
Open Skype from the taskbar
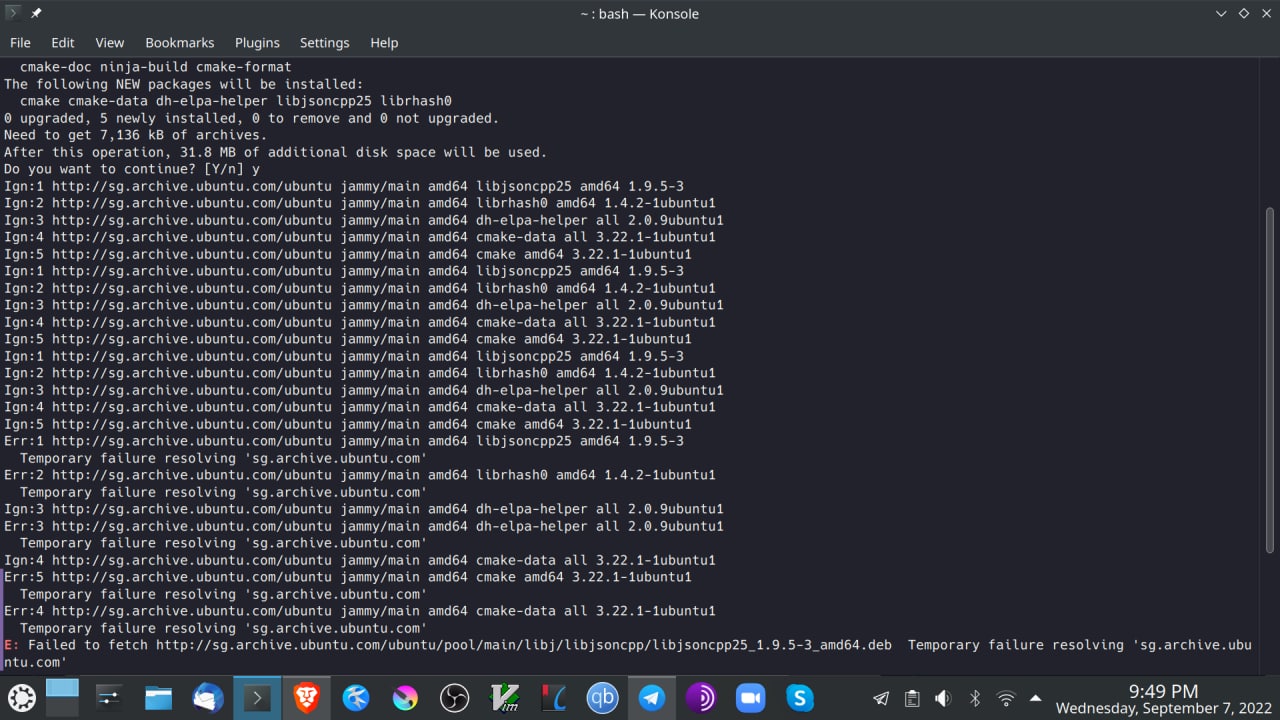(799, 697)
